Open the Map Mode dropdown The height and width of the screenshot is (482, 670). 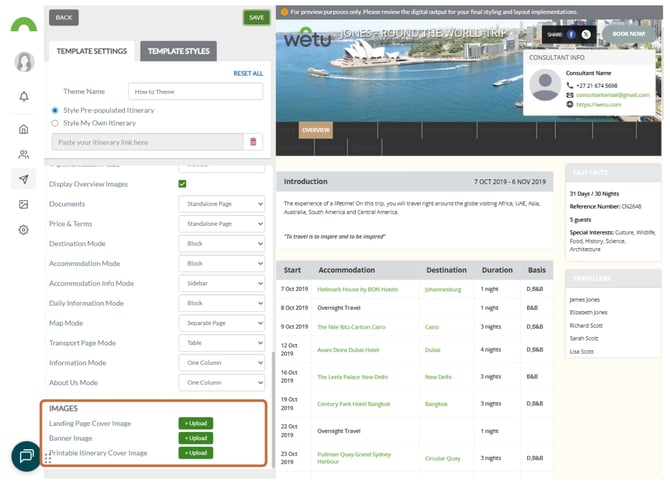point(221,323)
